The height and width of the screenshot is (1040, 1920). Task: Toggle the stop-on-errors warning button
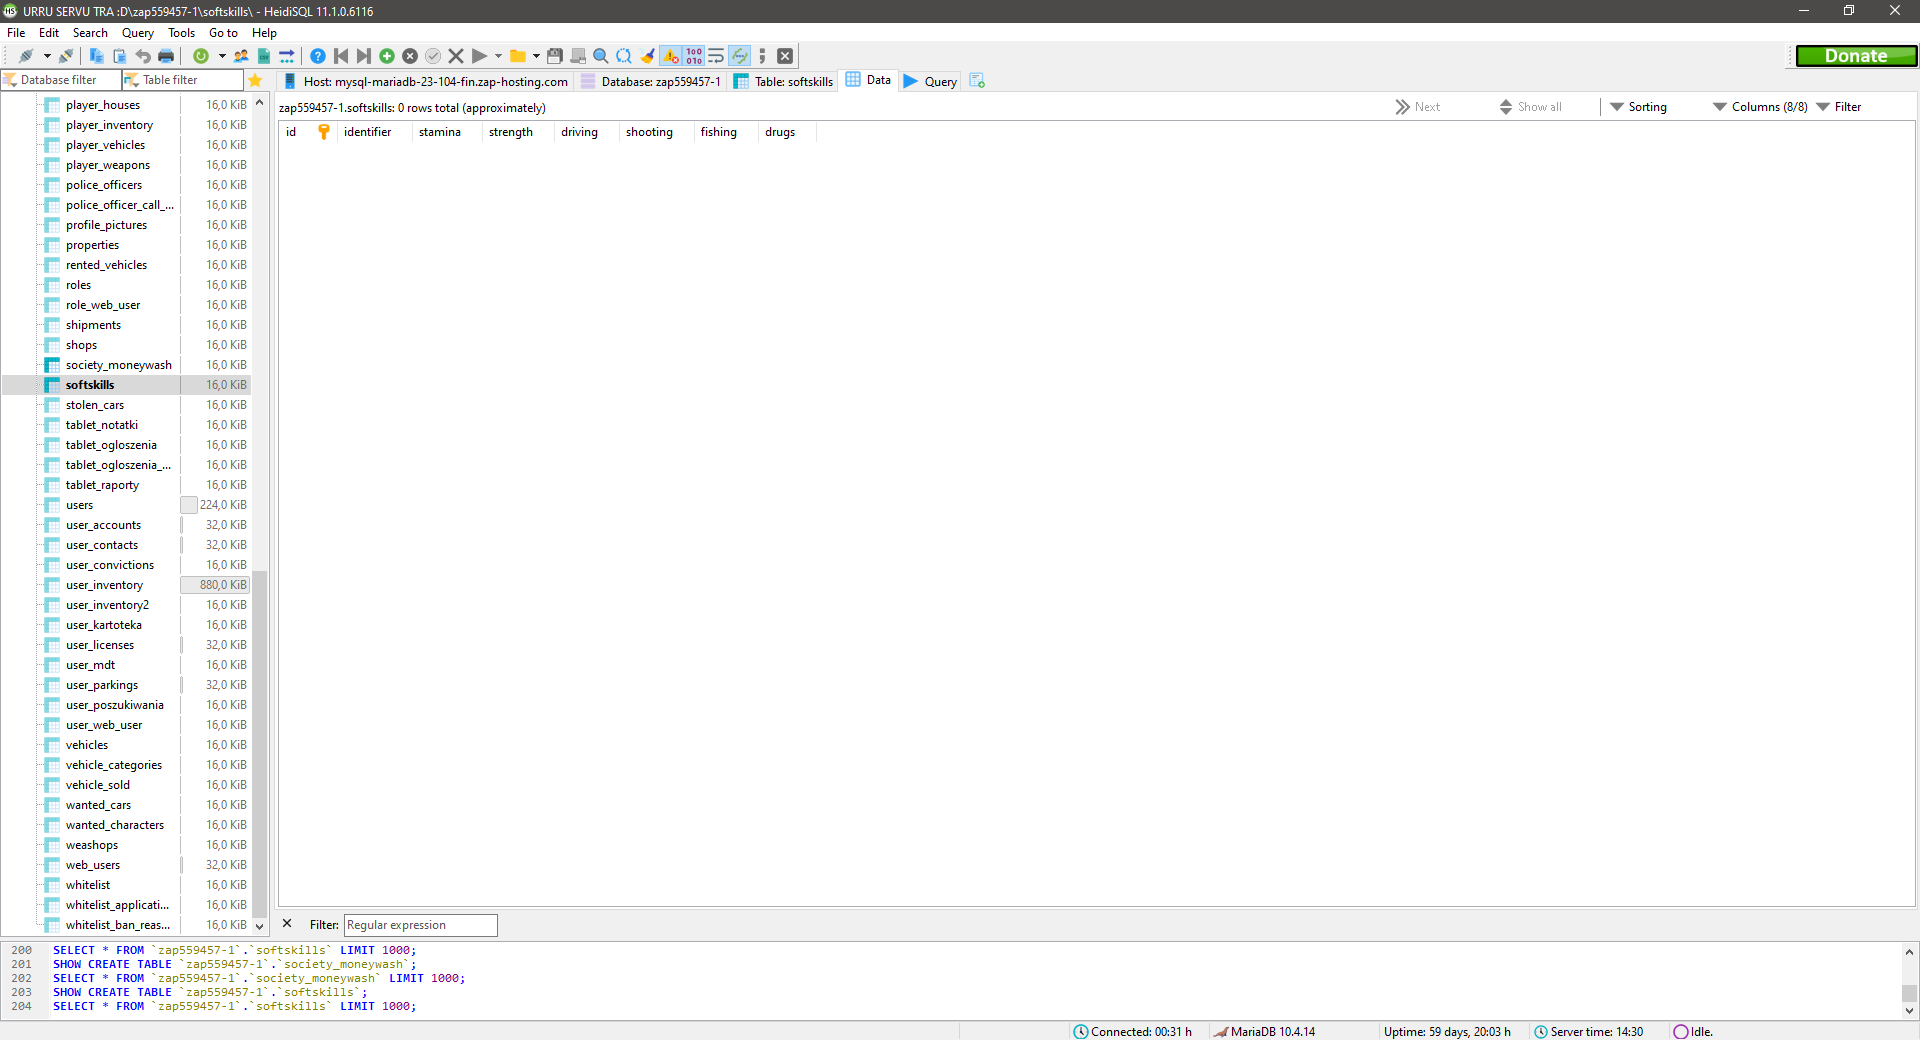coord(671,56)
